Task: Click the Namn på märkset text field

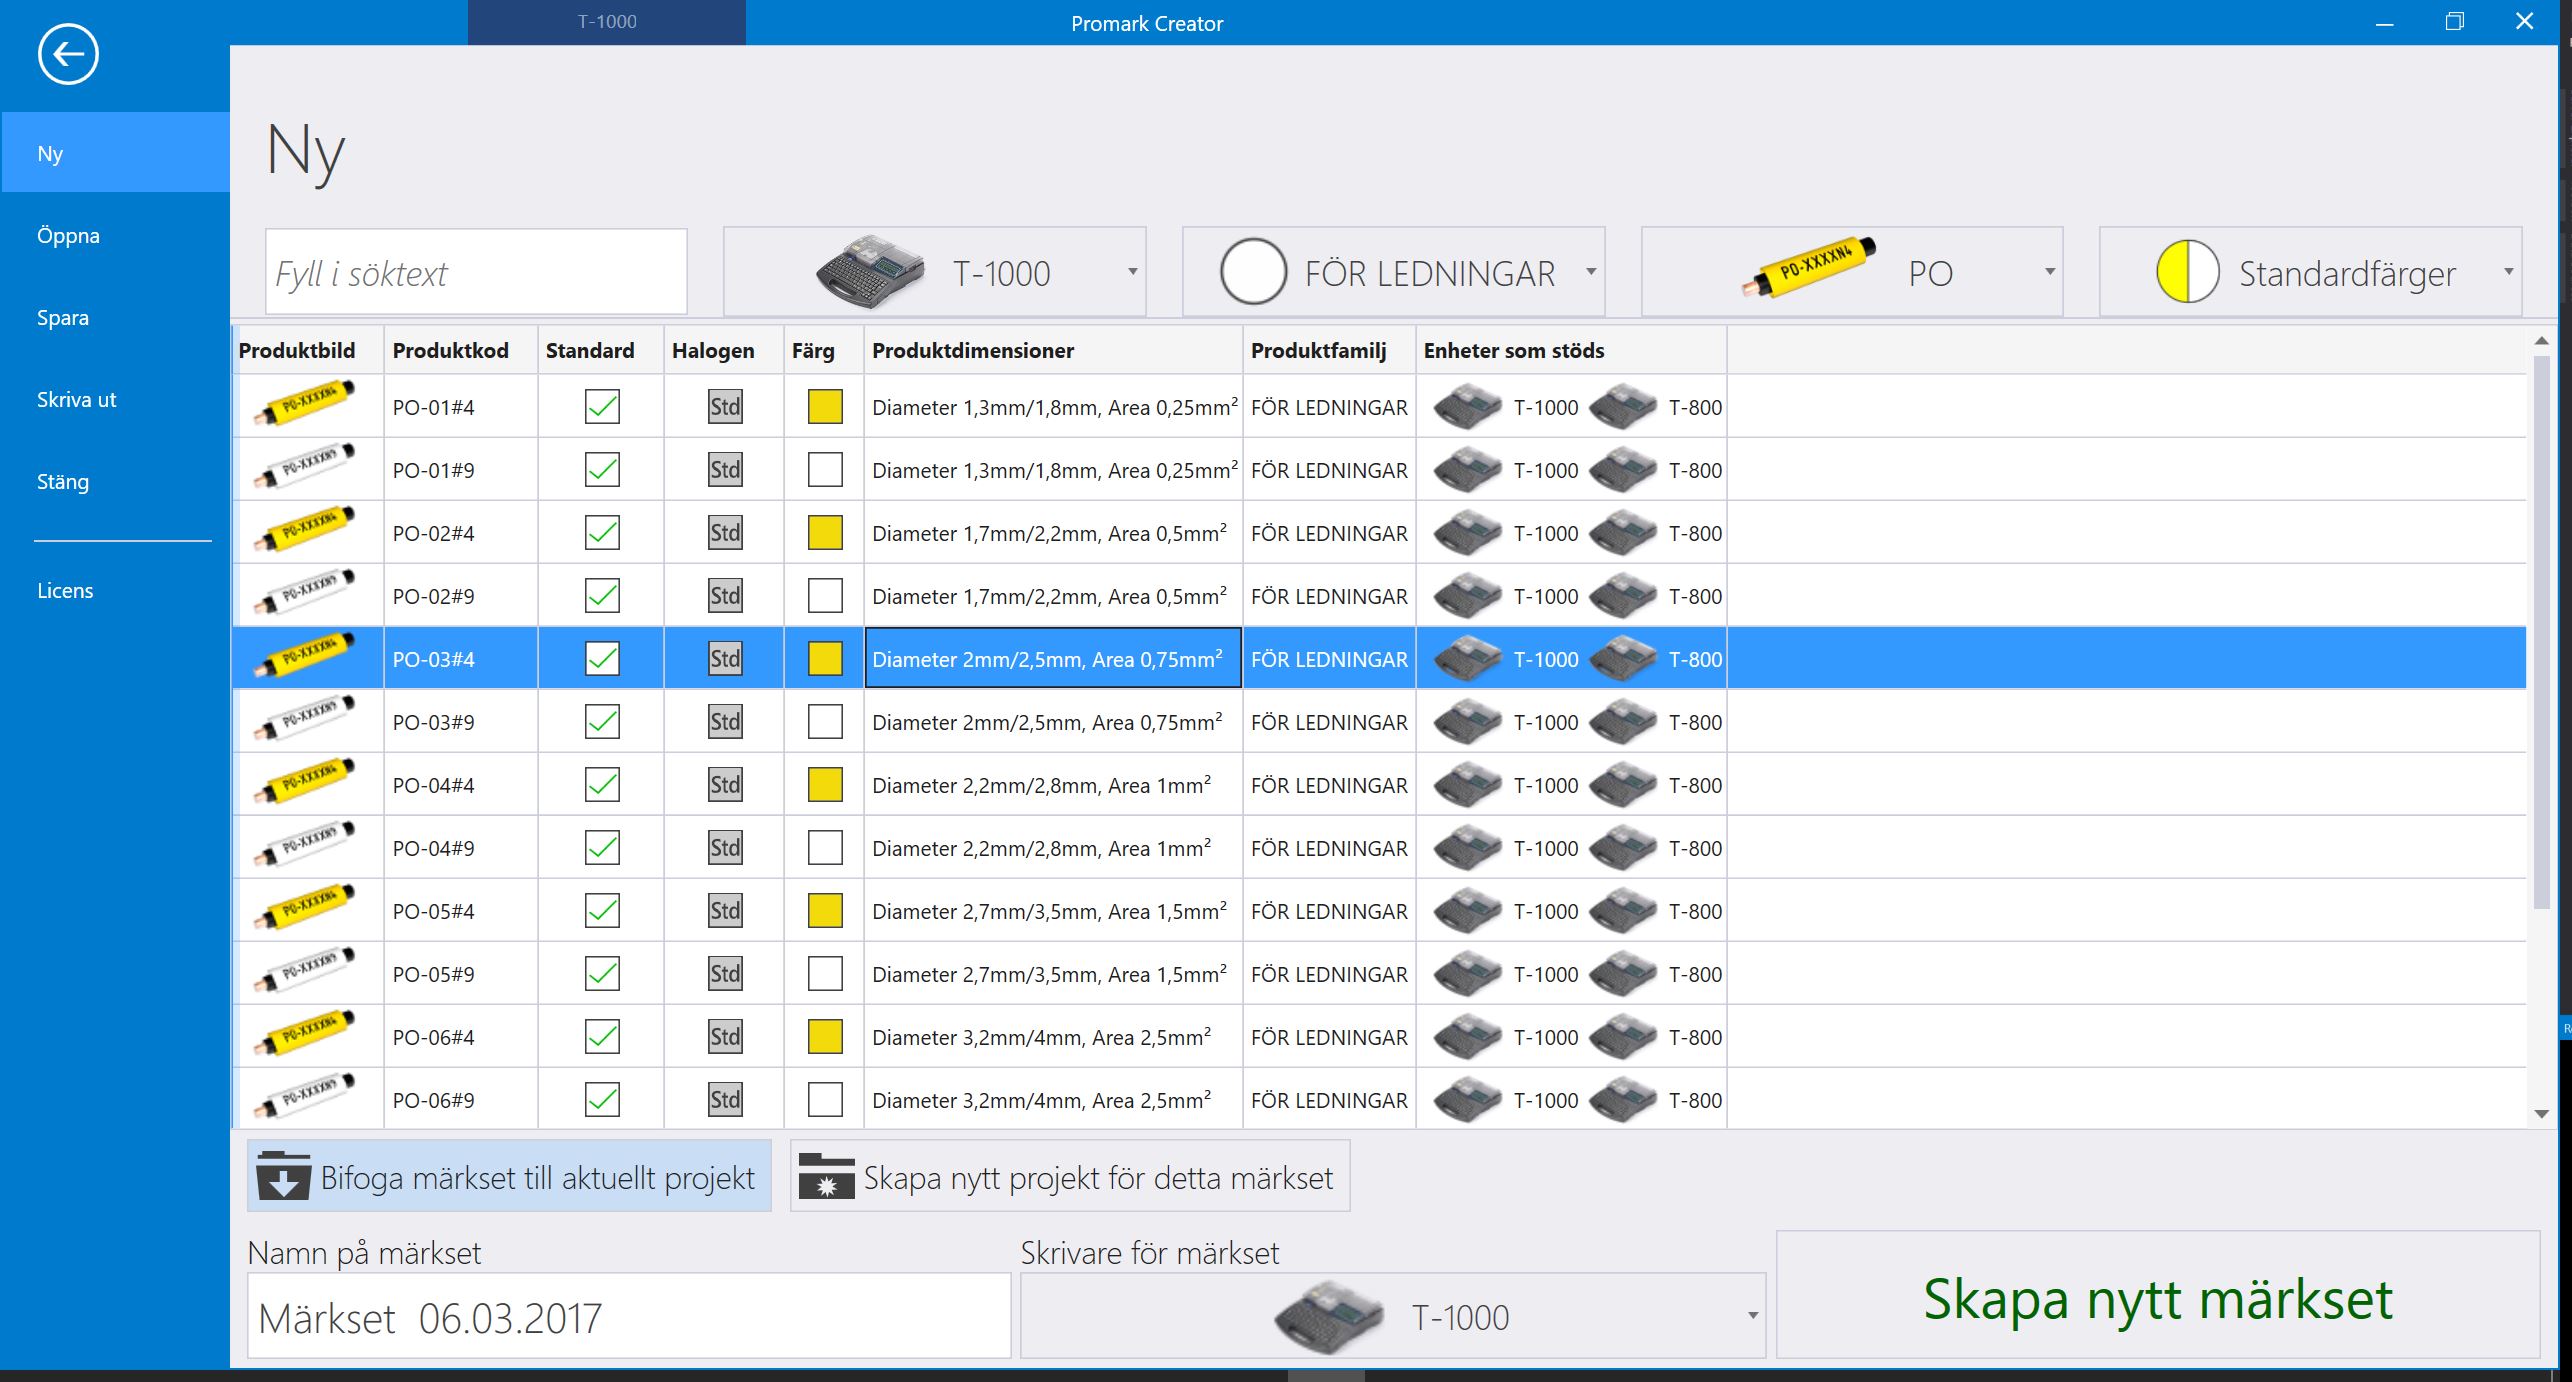Action: (x=629, y=1316)
